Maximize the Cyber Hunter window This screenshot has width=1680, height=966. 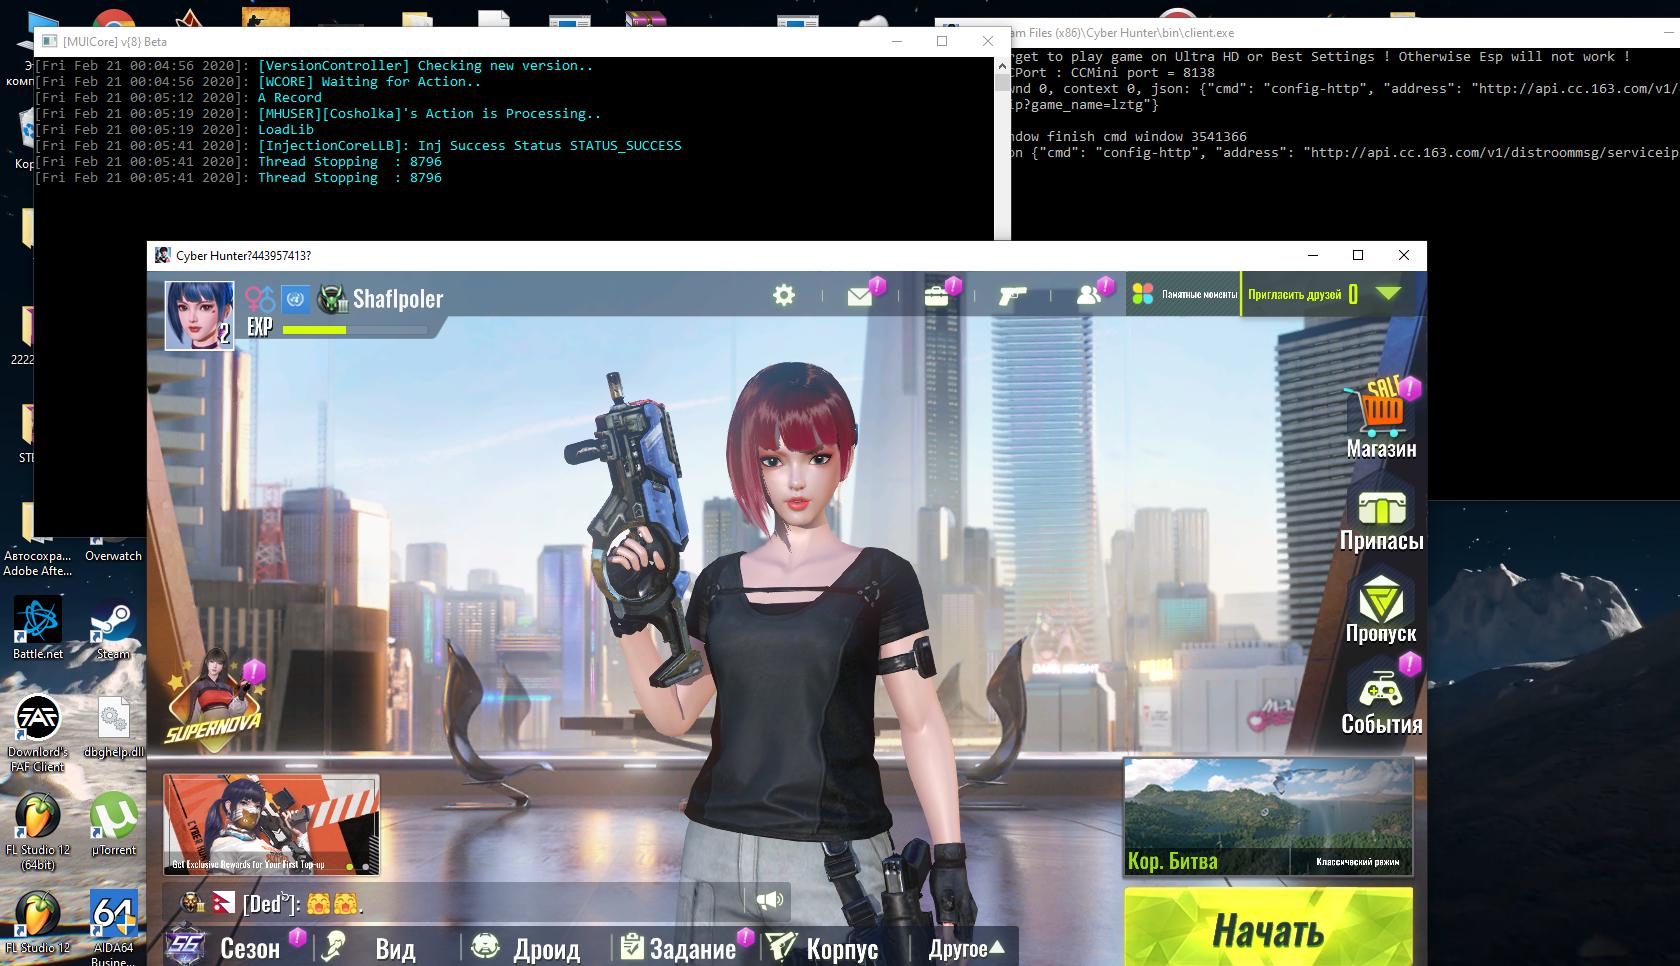click(x=1358, y=255)
